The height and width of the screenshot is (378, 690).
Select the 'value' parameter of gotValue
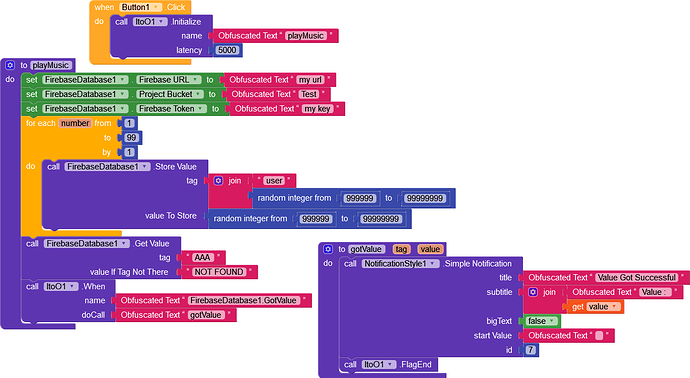coord(430,249)
